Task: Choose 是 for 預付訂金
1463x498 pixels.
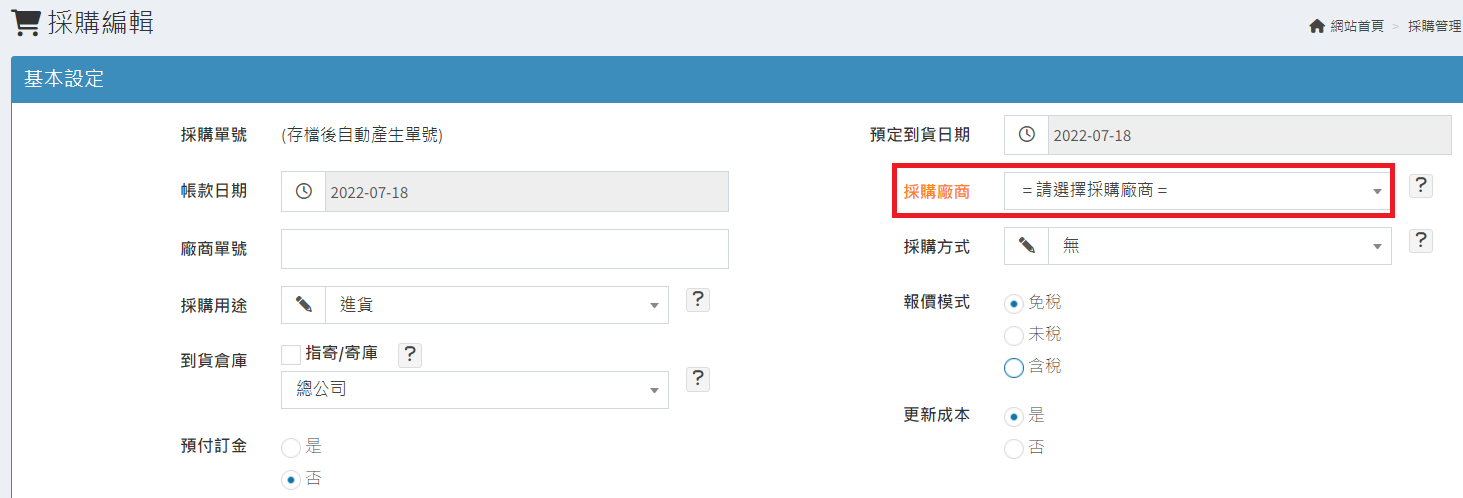Action: click(x=291, y=447)
